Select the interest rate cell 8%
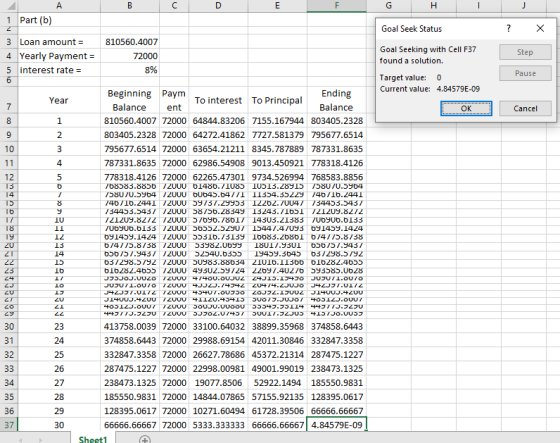 [130, 70]
